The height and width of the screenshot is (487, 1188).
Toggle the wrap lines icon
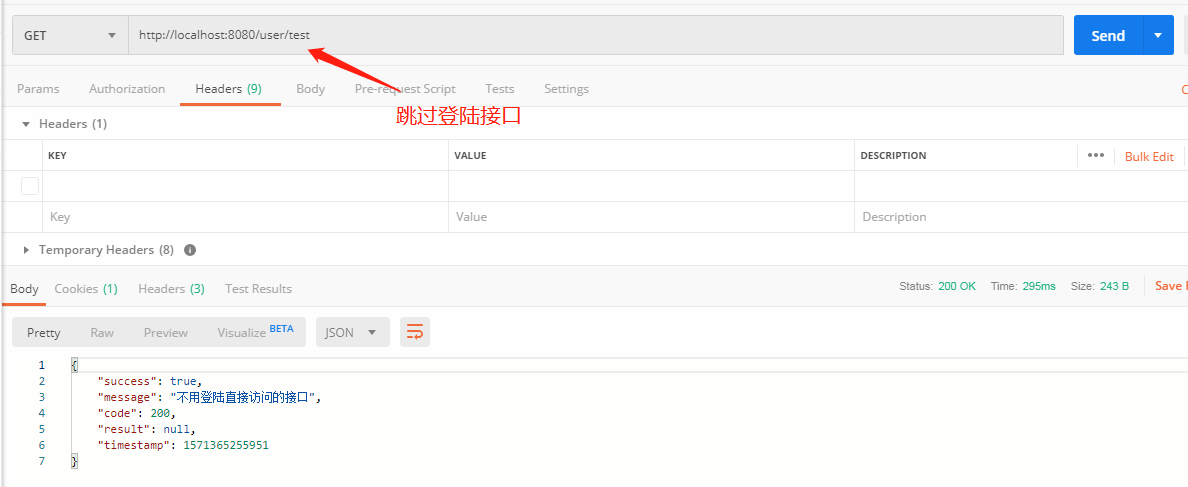(x=415, y=332)
